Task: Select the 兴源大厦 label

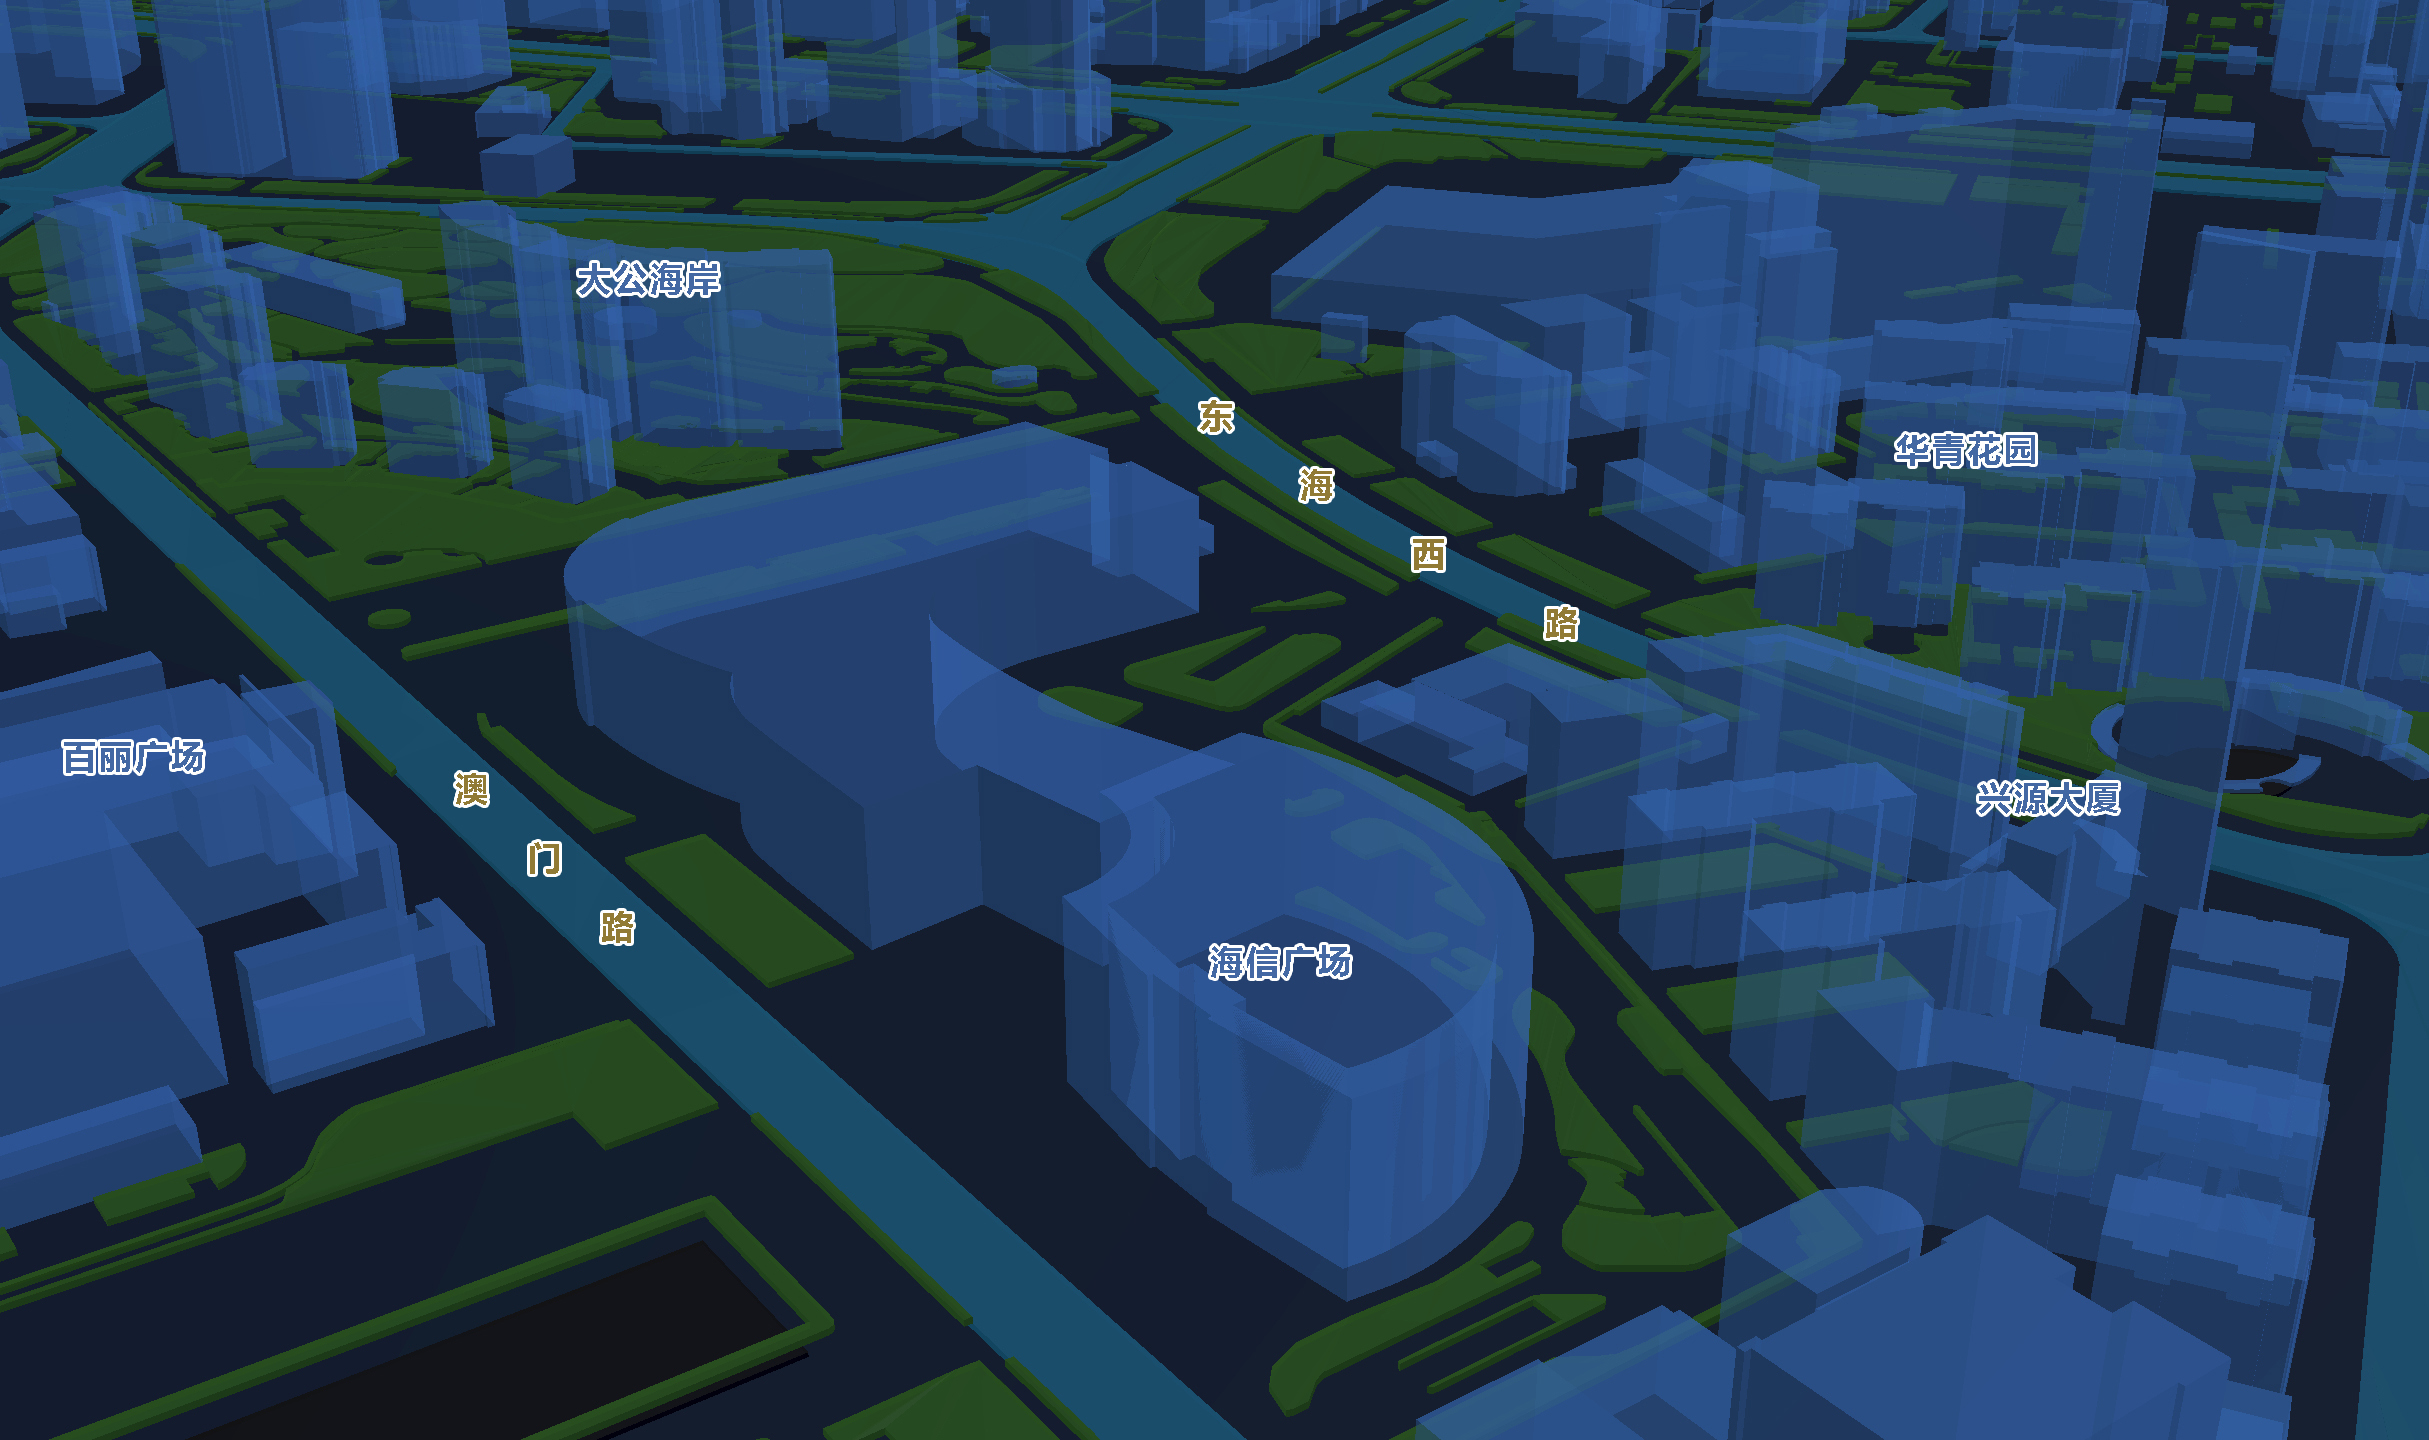Action: click(2048, 799)
